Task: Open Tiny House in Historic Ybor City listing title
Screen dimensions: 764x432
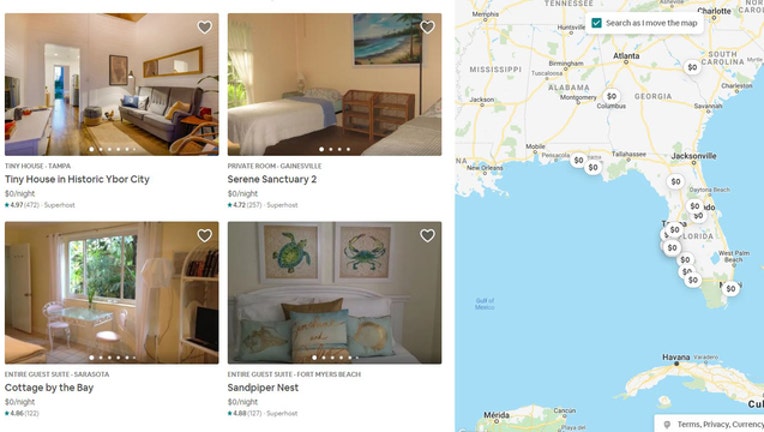Action: click(x=77, y=179)
